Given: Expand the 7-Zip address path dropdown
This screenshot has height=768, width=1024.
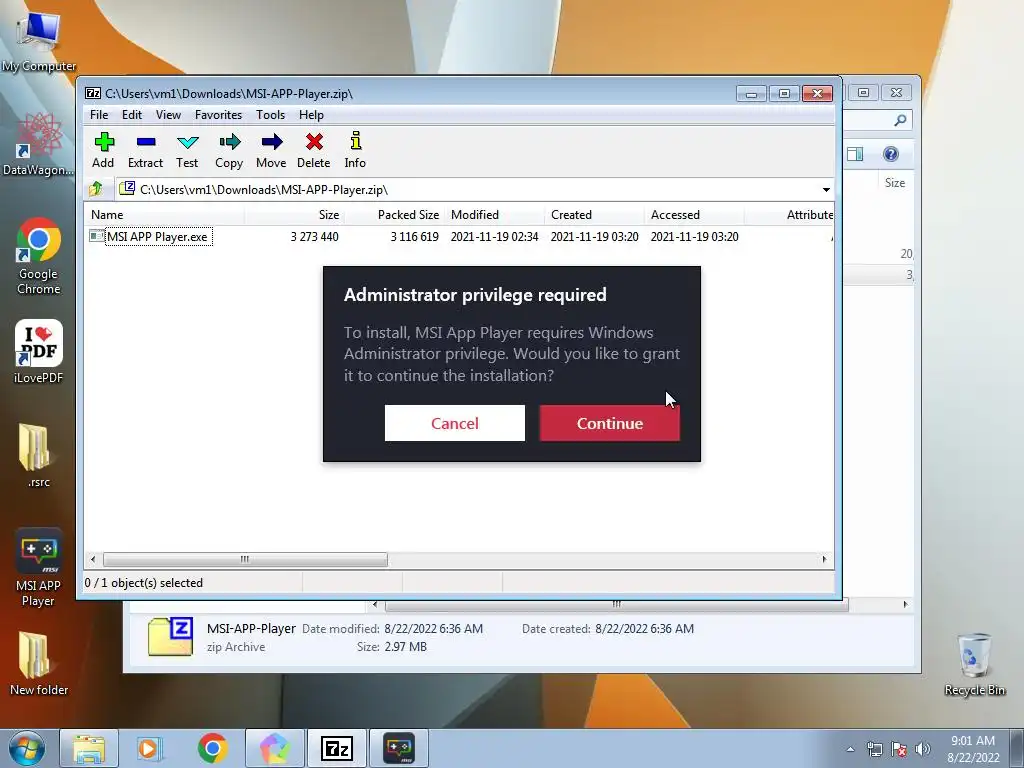Looking at the screenshot, I should 826,190.
